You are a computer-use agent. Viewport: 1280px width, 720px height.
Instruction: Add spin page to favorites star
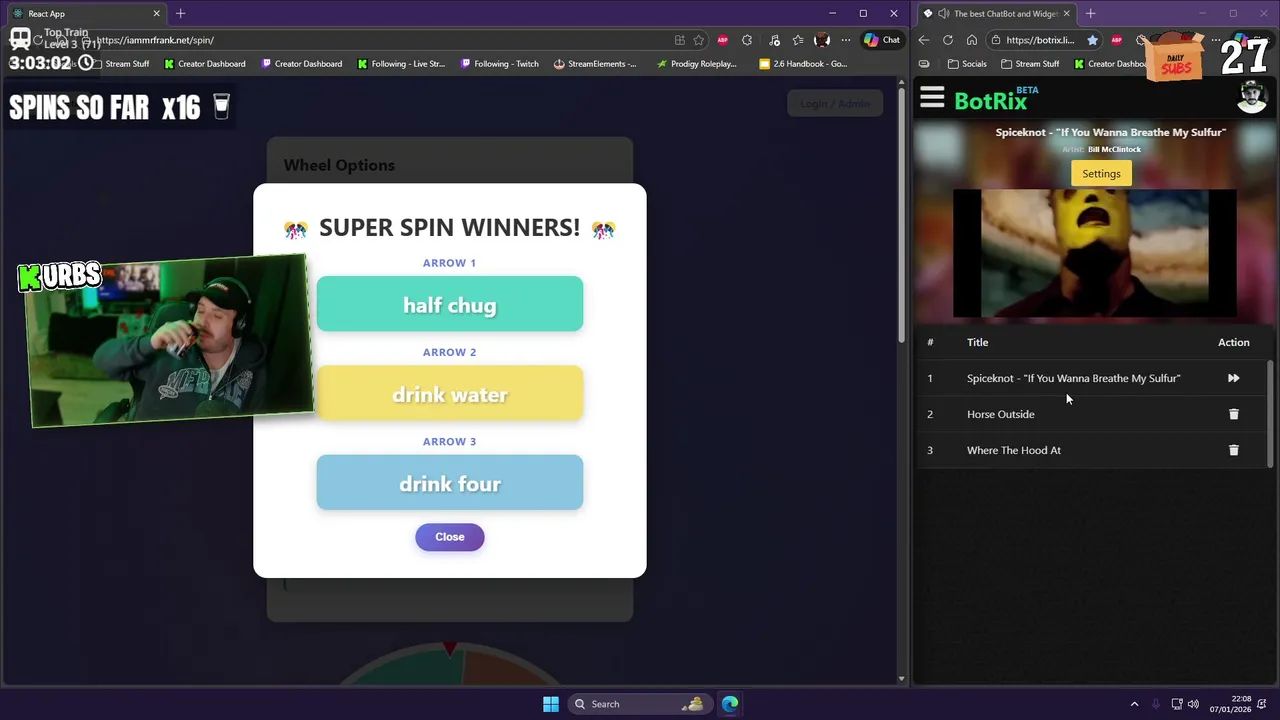698,40
